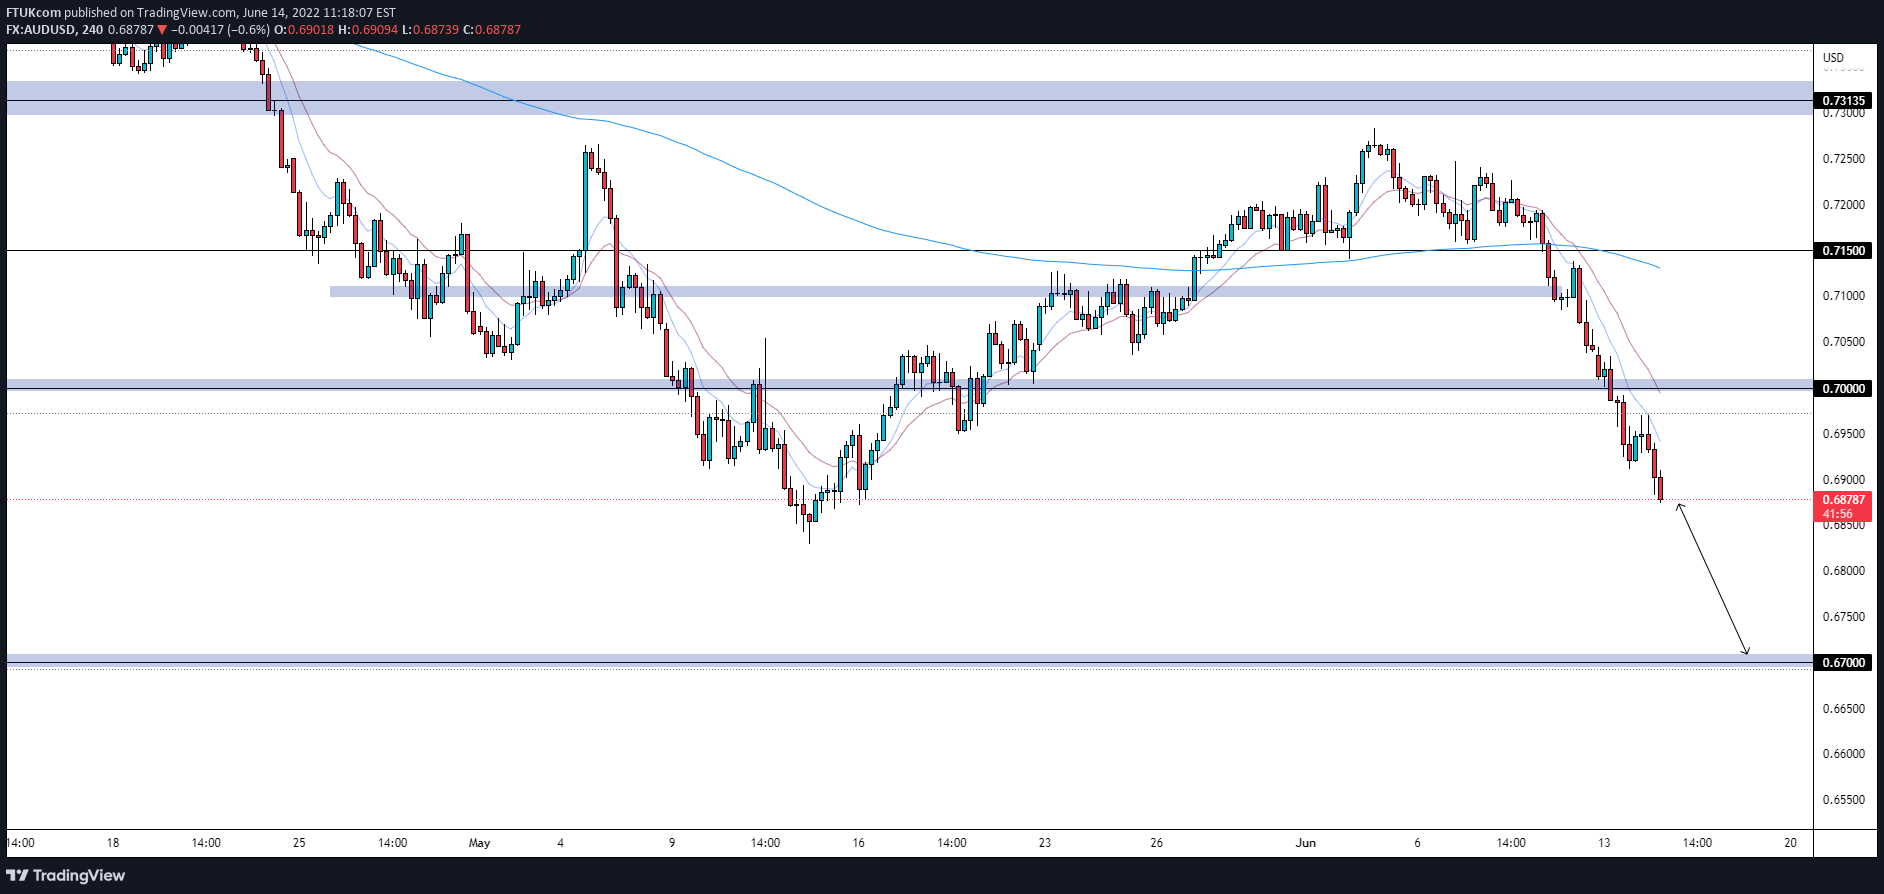Click the '13' date on time axis
Viewport: 1884px width, 894px height.
pos(1604,843)
